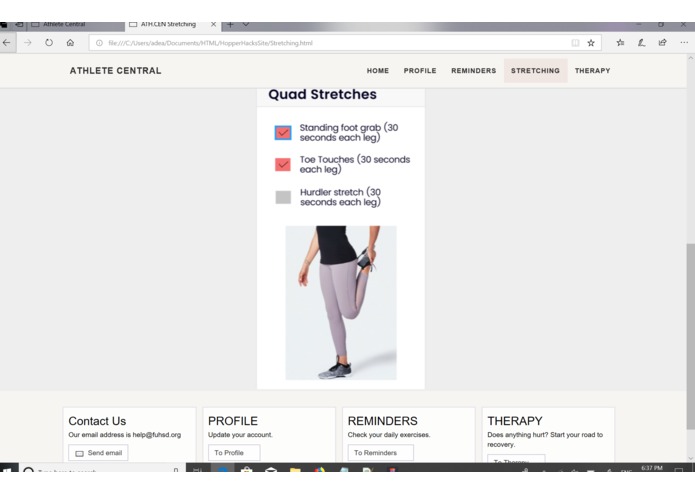This screenshot has height=494, width=695.
Task: Click the Send email button
Action: click(x=98, y=453)
